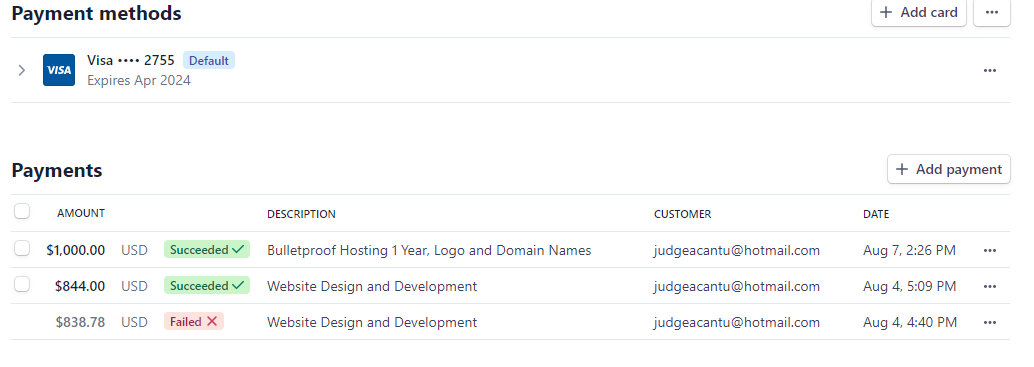Screen dimensions: 1034x367
Task: Open actions menu for failed $838.78 payment
Action: pos(989,322)
